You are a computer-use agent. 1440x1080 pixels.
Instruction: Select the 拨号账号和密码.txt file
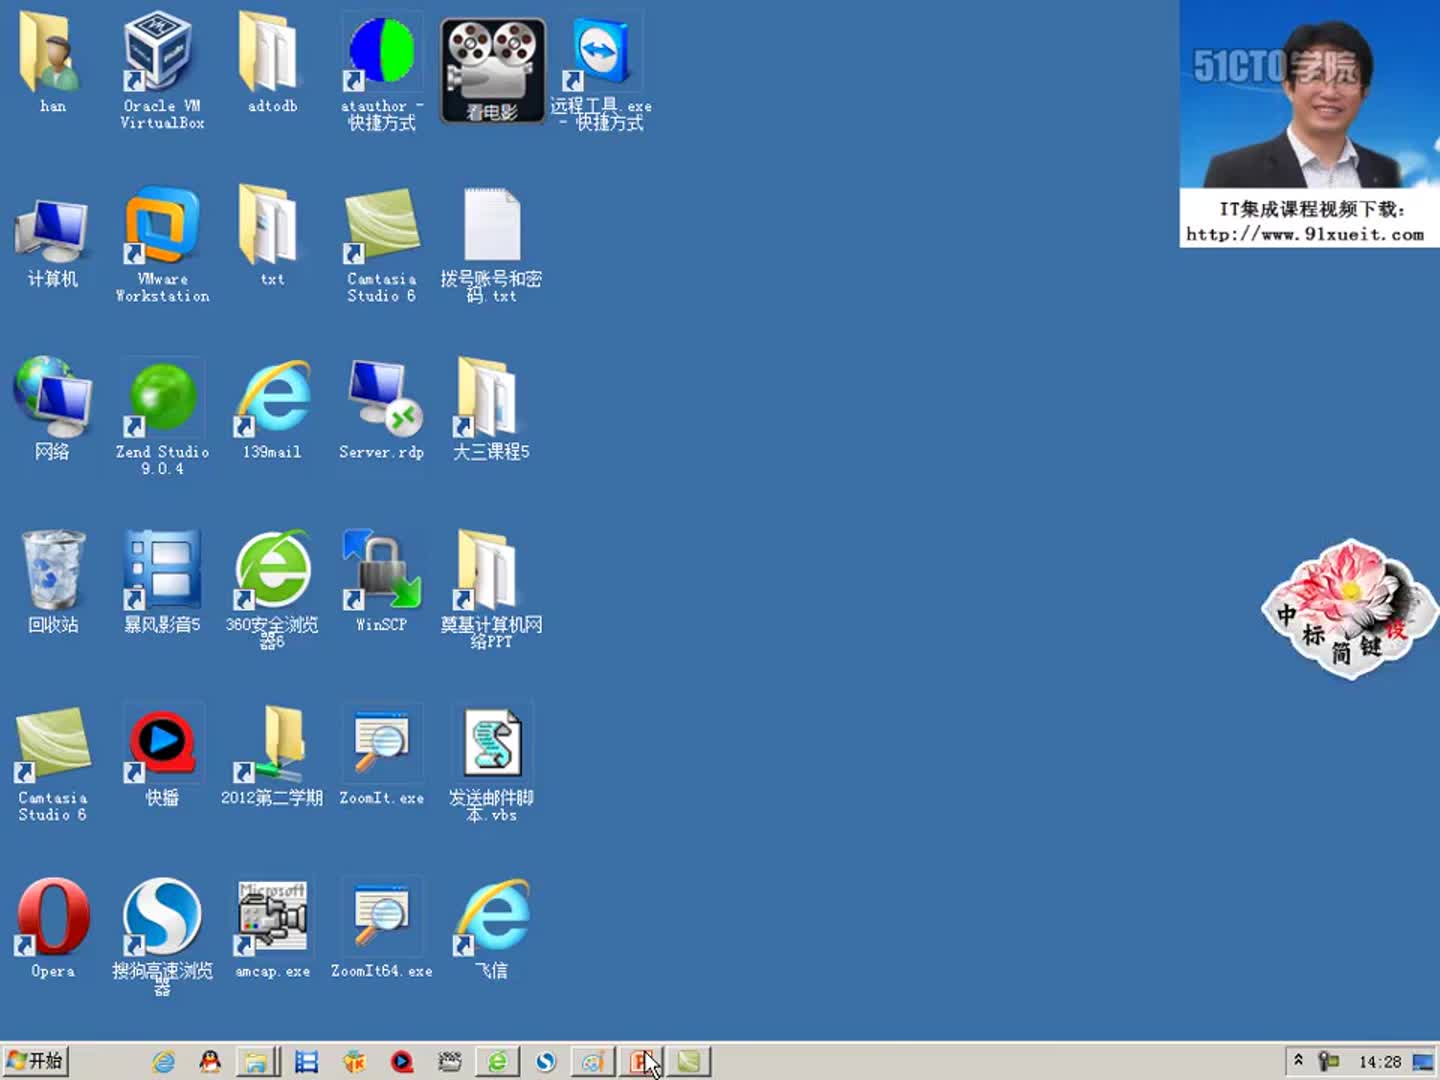point(491,245)
